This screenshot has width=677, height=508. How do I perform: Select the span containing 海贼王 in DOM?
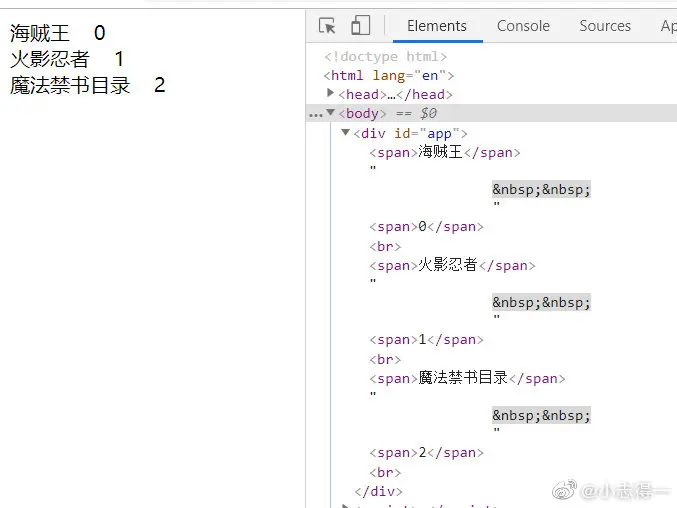pos(445,152)
